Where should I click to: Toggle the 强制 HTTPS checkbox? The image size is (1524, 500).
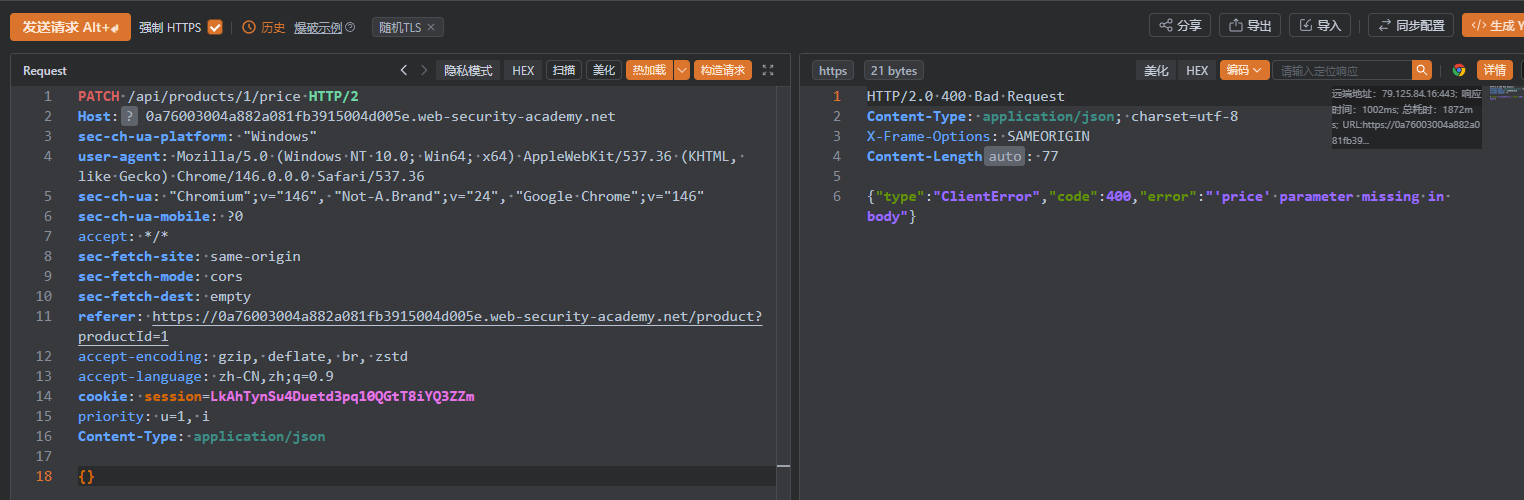(x=215, y=27)
